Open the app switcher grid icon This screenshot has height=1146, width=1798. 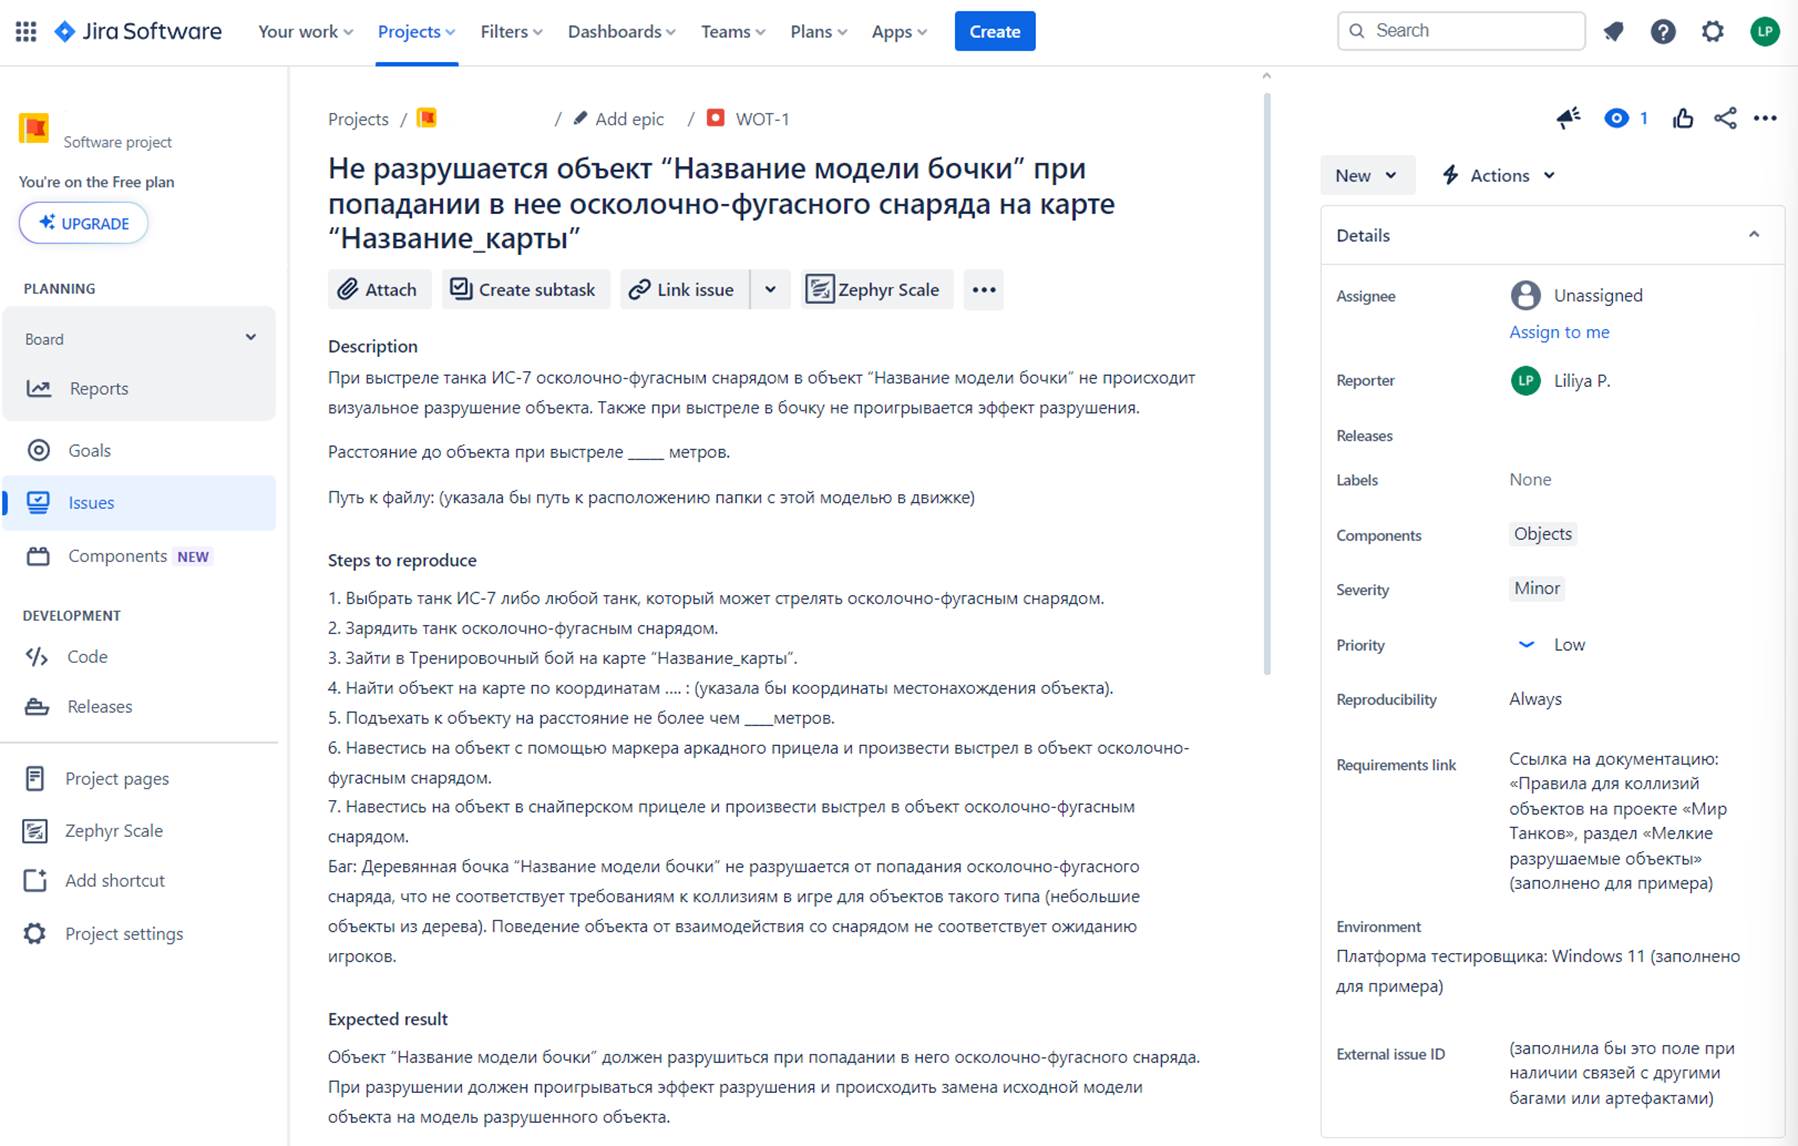pyautogui.click(x=26, y=31)
